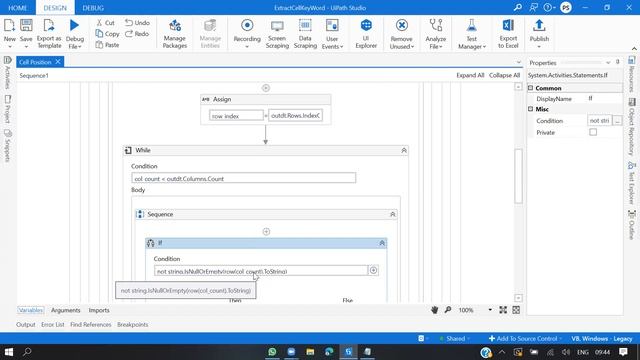The image size is (640, 360).
Task: Collapse the If activity
Action: coord(382,243)
